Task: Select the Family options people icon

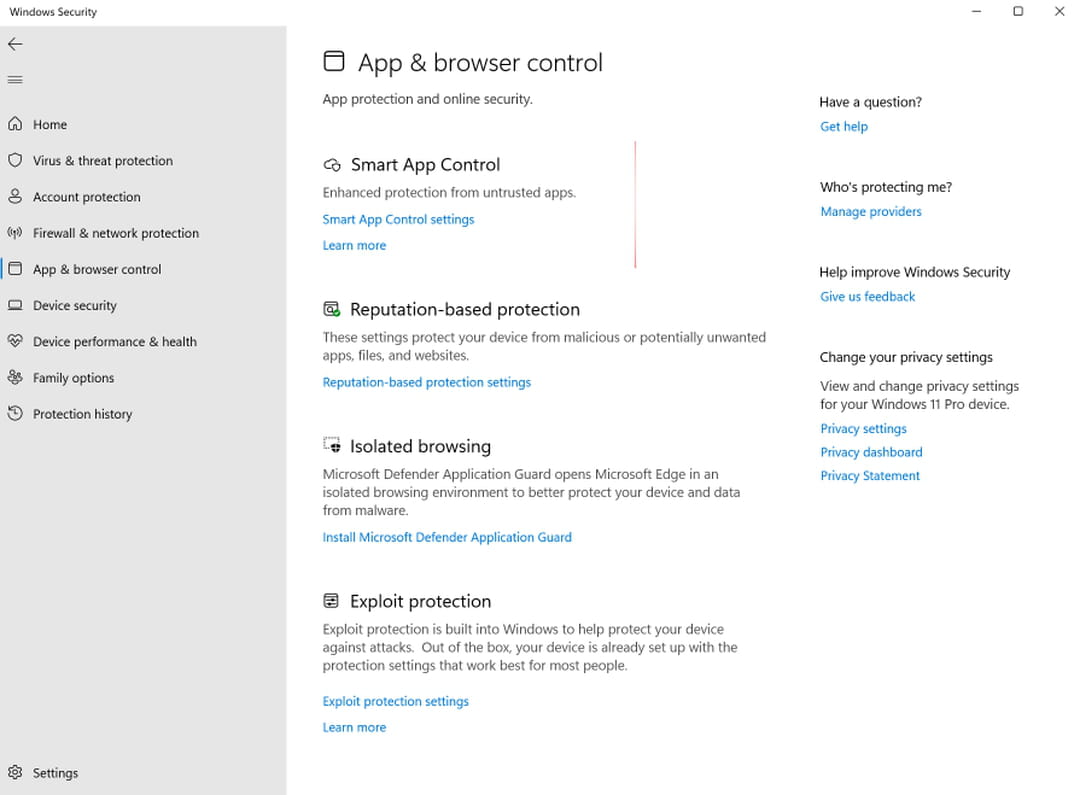Action: (15, 378)
